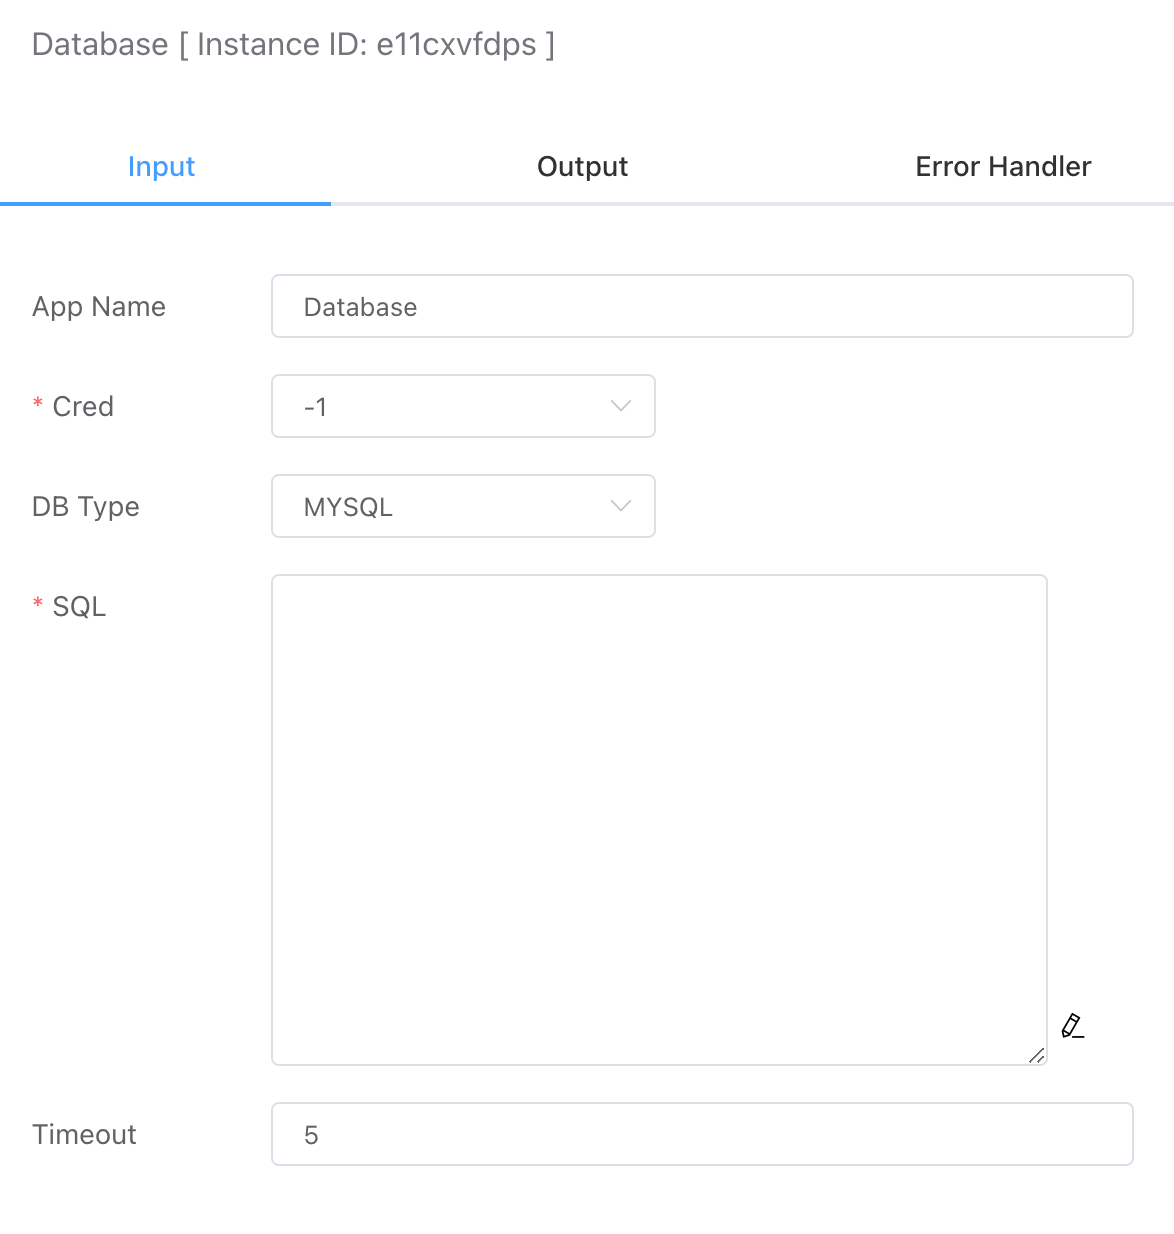Click the DB Type chevron arrow
This screenshot has height=1234, width=1174.
point(621,506)
